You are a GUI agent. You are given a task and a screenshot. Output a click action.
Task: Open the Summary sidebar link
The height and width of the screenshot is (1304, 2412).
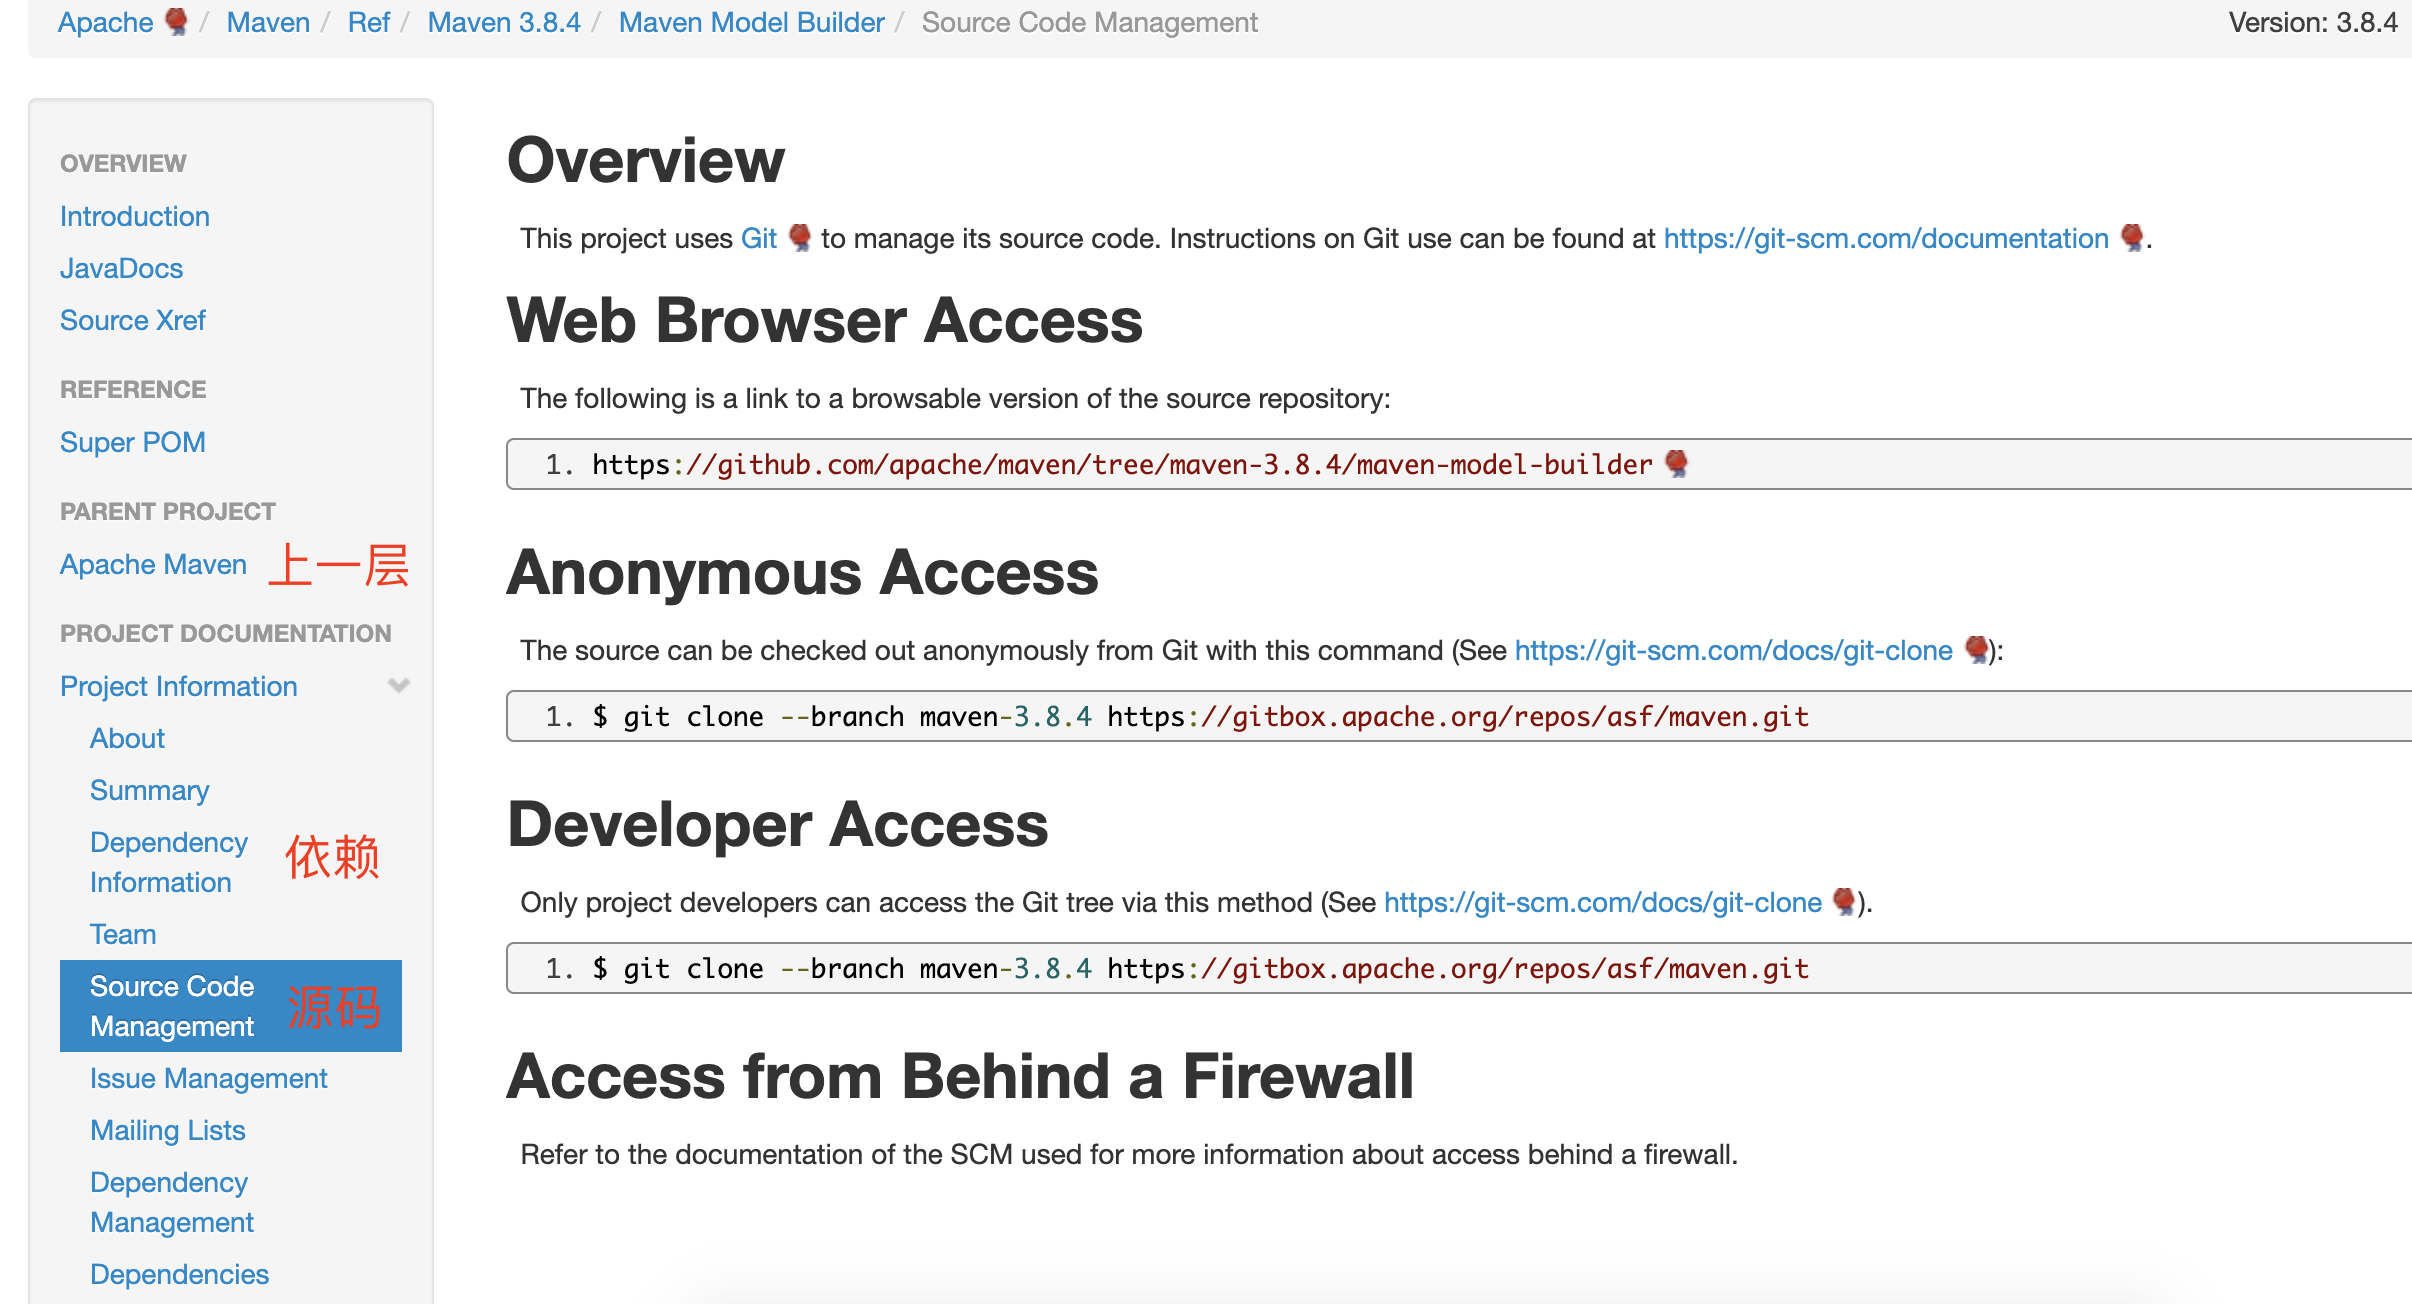150,790
